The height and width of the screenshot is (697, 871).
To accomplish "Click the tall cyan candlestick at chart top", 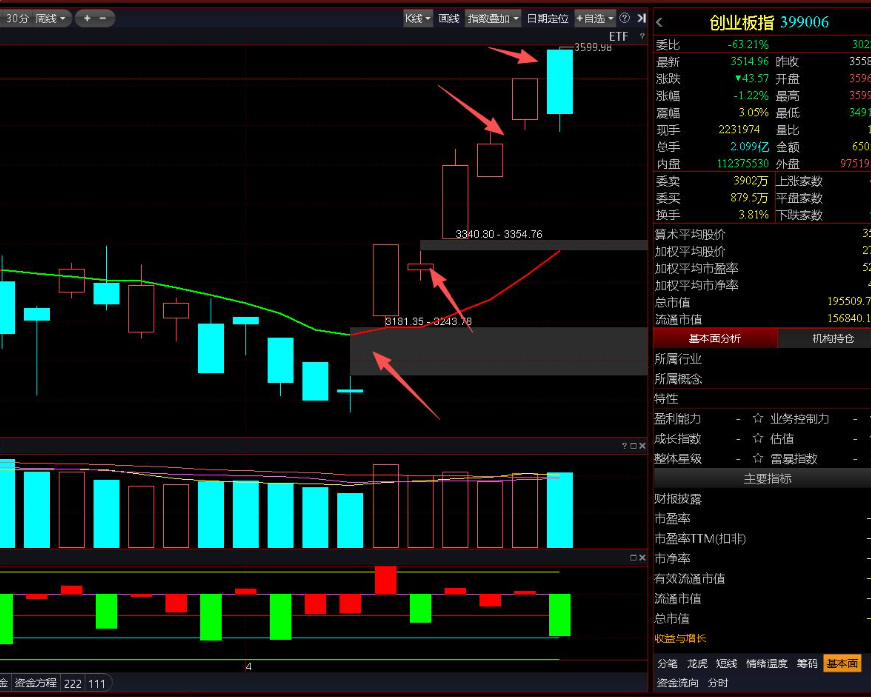I will 560,82.
